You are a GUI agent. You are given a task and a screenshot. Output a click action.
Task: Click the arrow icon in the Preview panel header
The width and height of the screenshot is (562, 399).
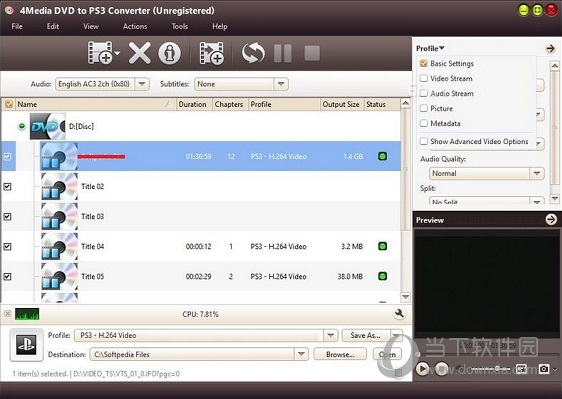(x=551, y=219)
